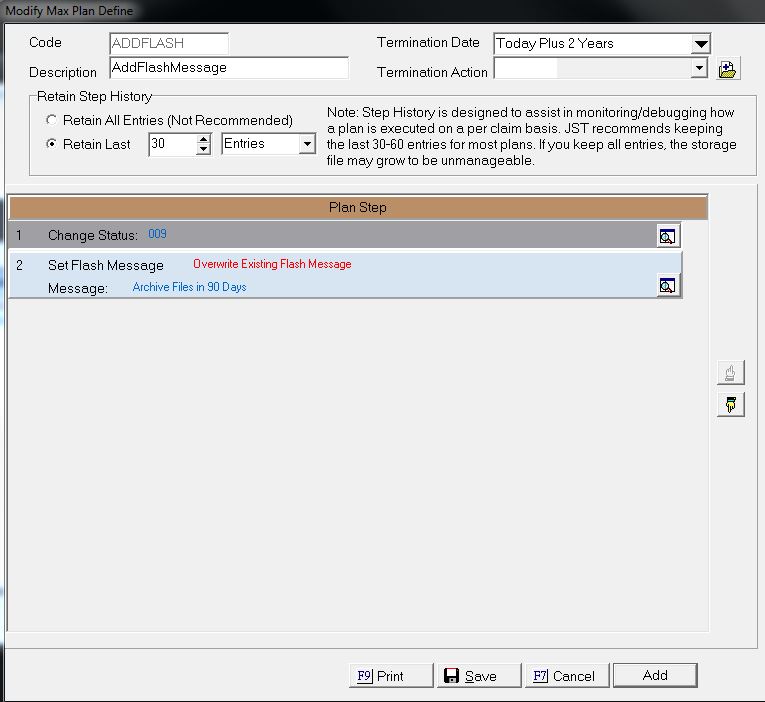This screenshot has width=765, height=702.
Task: Open the Termination Action folder-add icon
Action: [x=727, y=69]
